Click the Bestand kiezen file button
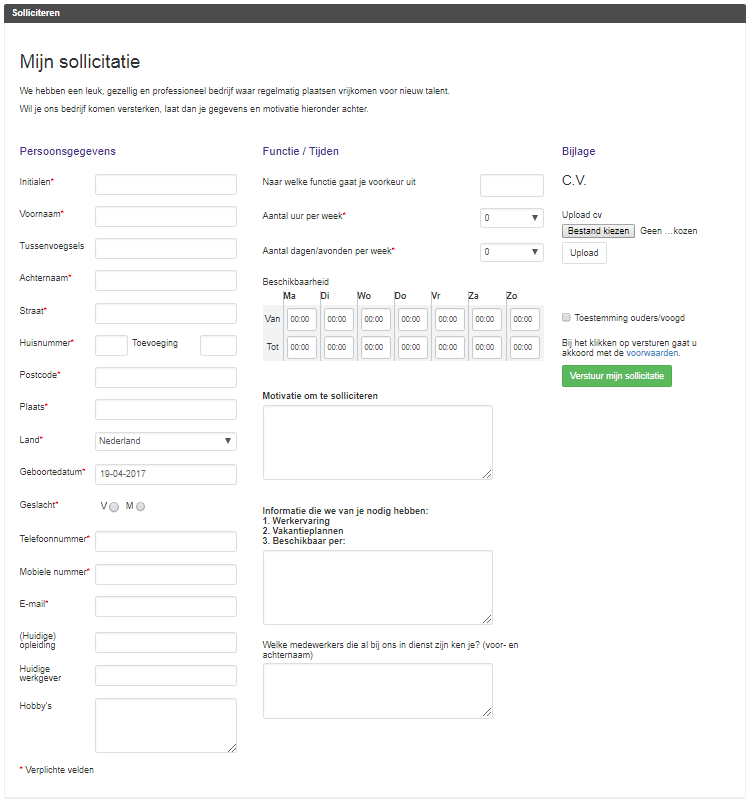 [x=598, y=231]
